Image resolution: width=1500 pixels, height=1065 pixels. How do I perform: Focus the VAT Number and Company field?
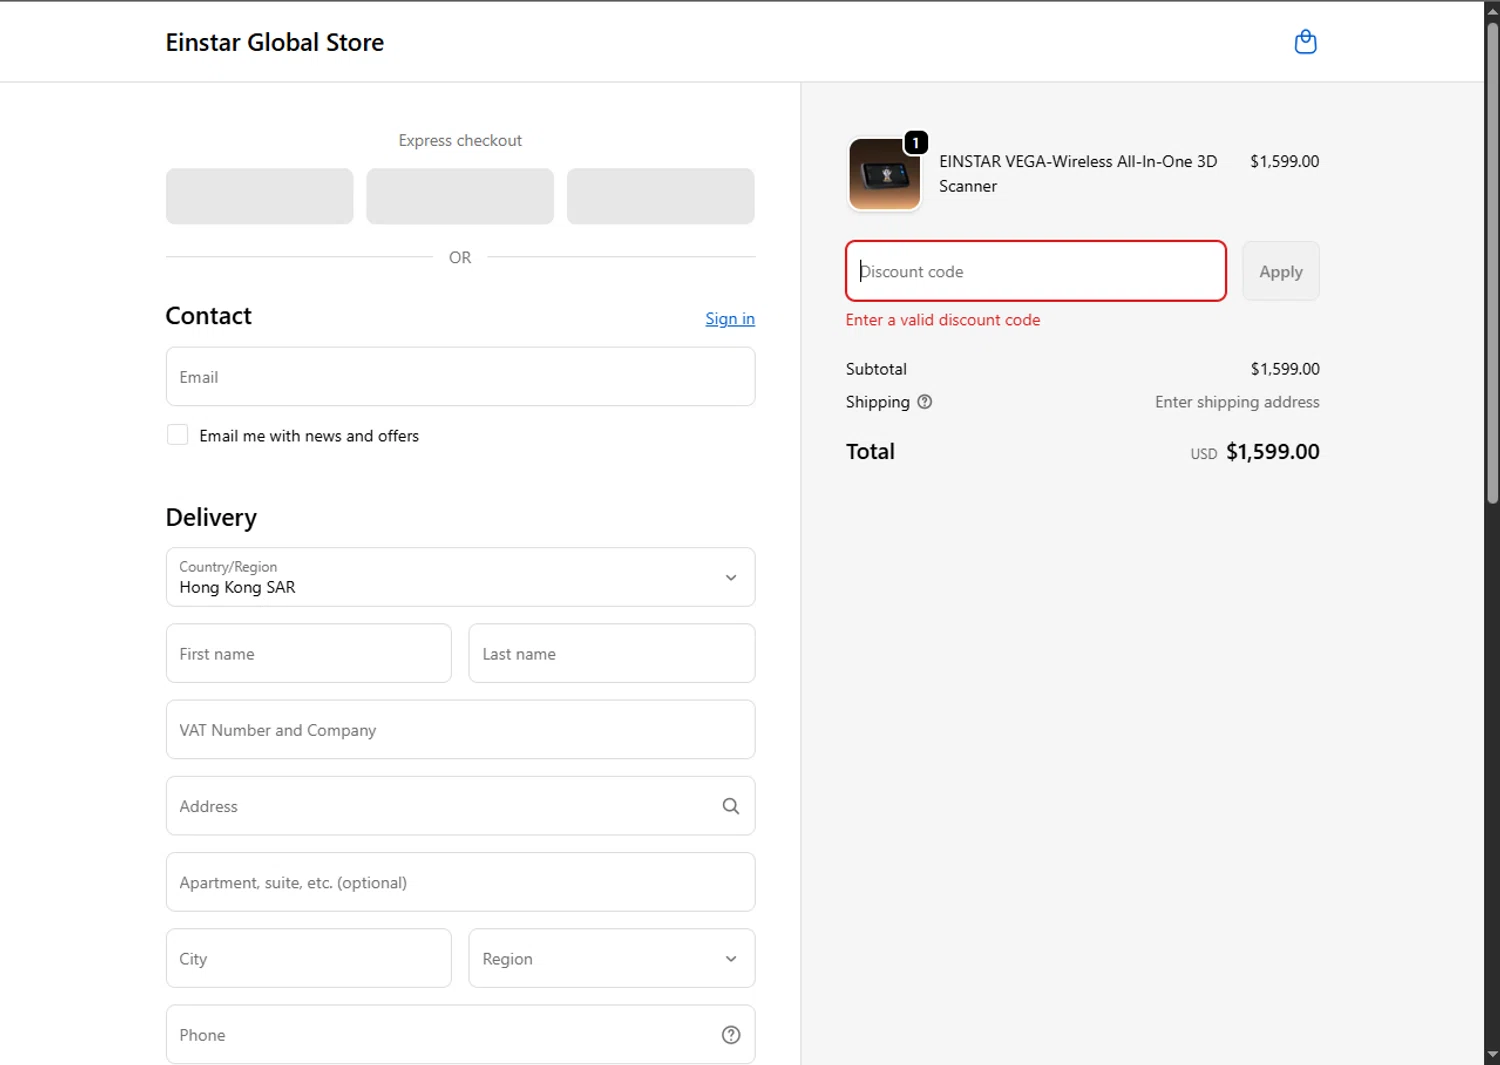(x=460, y=730)
